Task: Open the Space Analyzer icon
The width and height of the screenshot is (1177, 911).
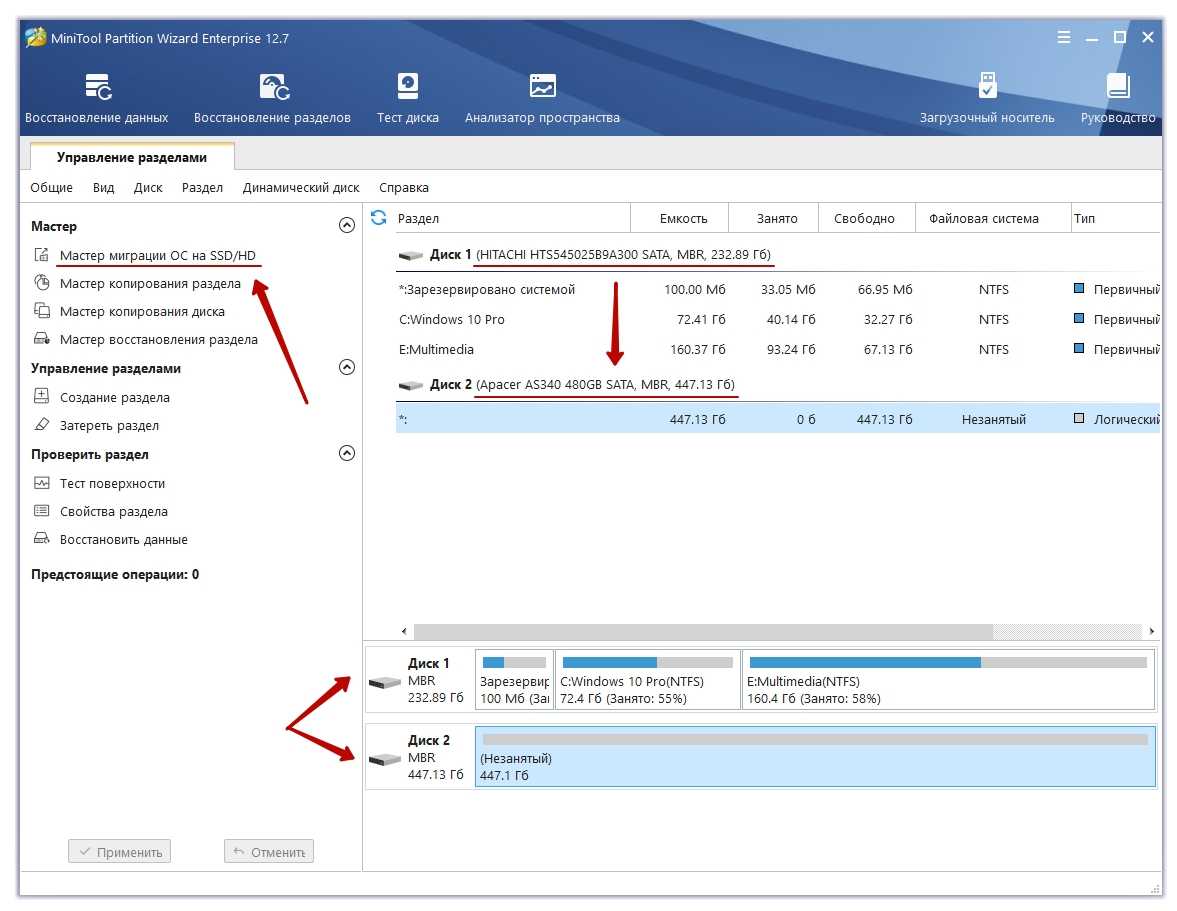Action: coord(542,86)
